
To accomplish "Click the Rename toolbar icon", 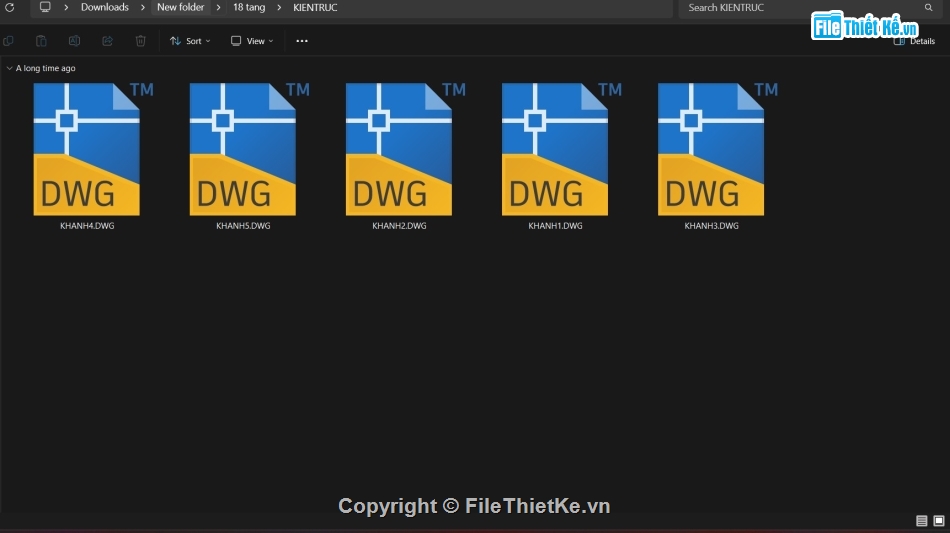I will coord(75,41).
